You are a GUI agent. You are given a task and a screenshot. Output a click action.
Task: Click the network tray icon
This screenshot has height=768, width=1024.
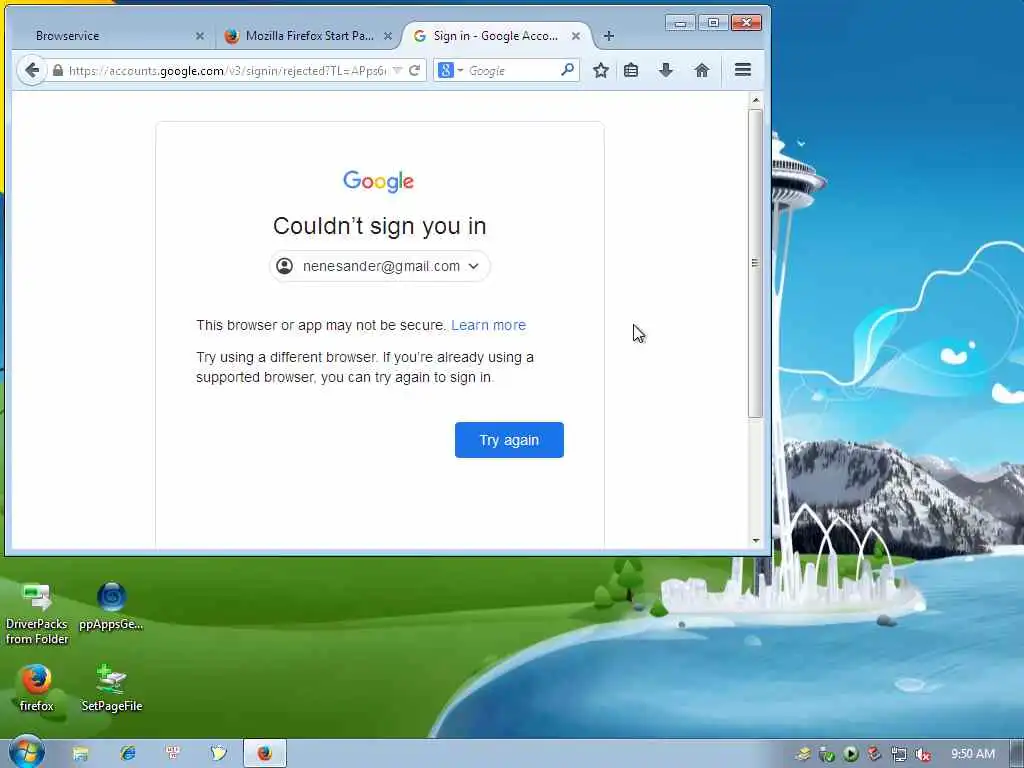click(899, 754)
